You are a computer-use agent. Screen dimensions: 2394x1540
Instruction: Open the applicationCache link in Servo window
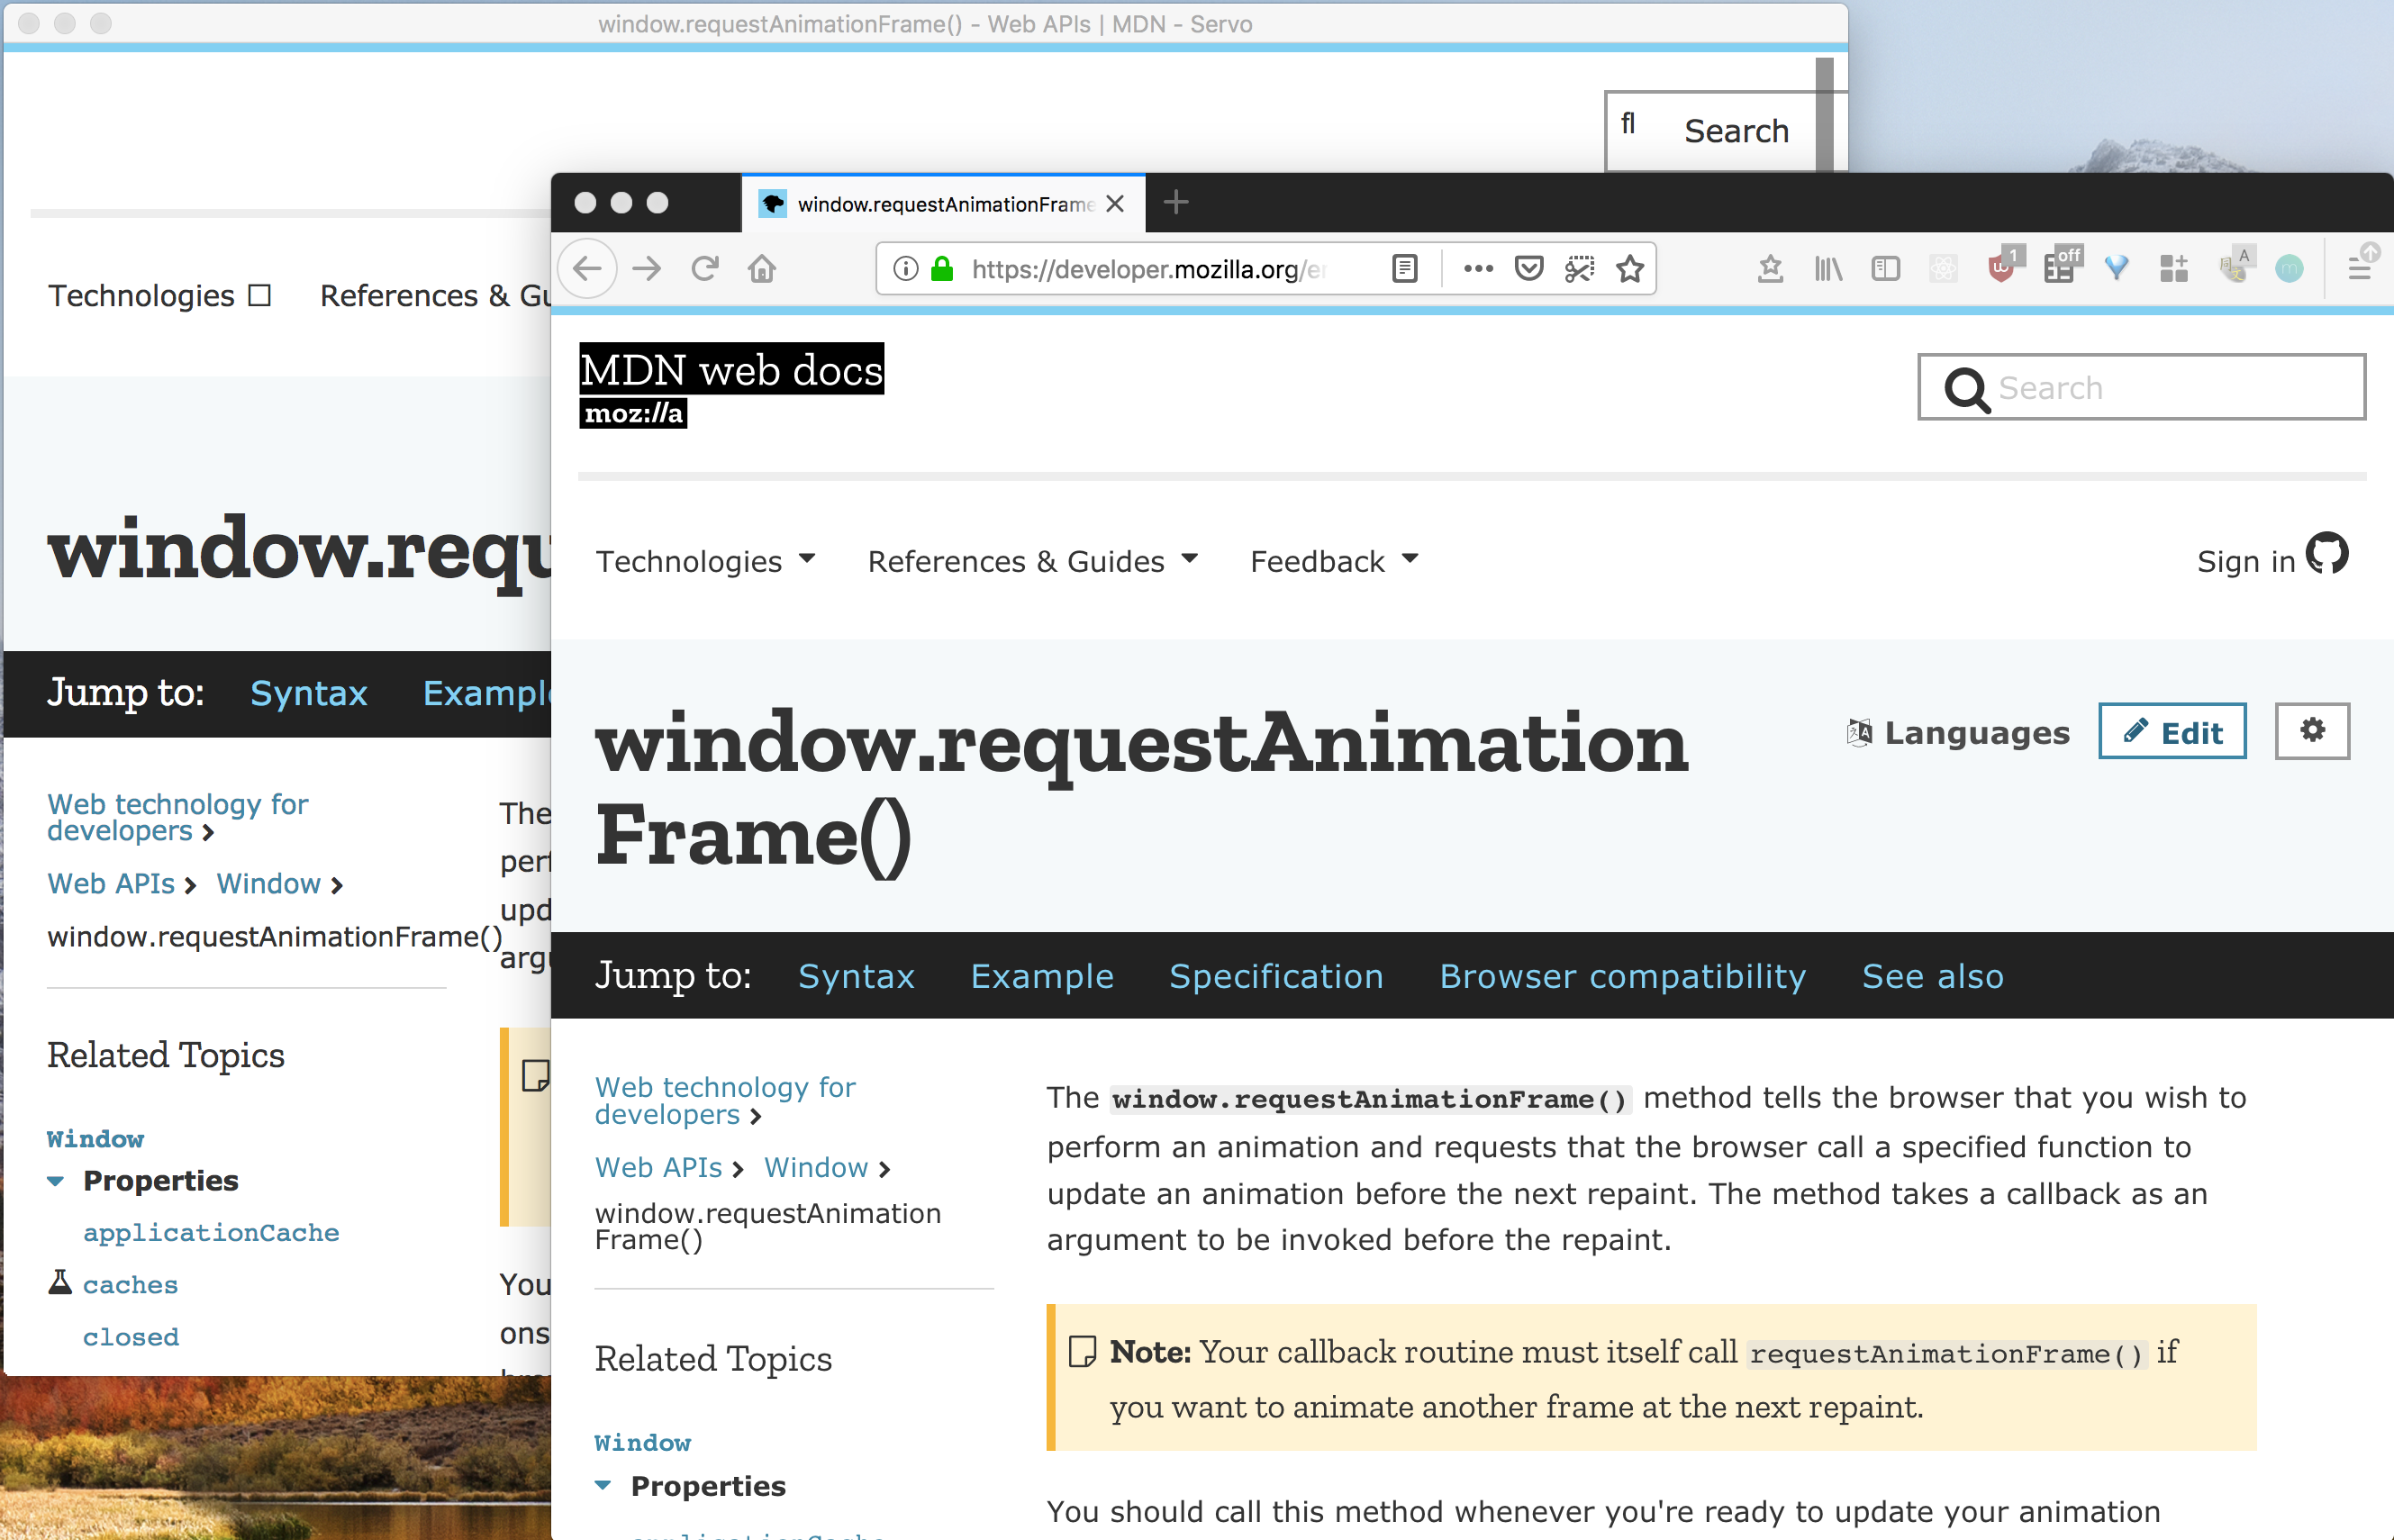(x=211, y=1233)
